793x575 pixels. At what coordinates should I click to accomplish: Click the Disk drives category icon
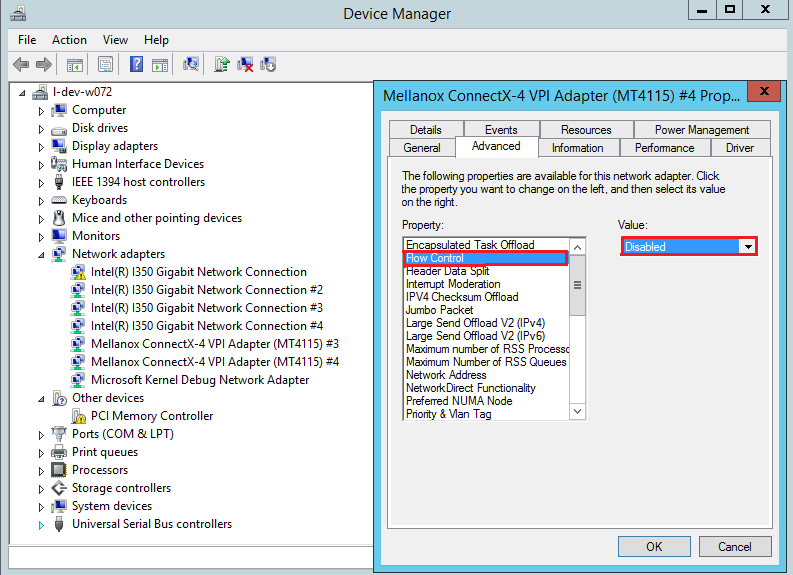59,129
